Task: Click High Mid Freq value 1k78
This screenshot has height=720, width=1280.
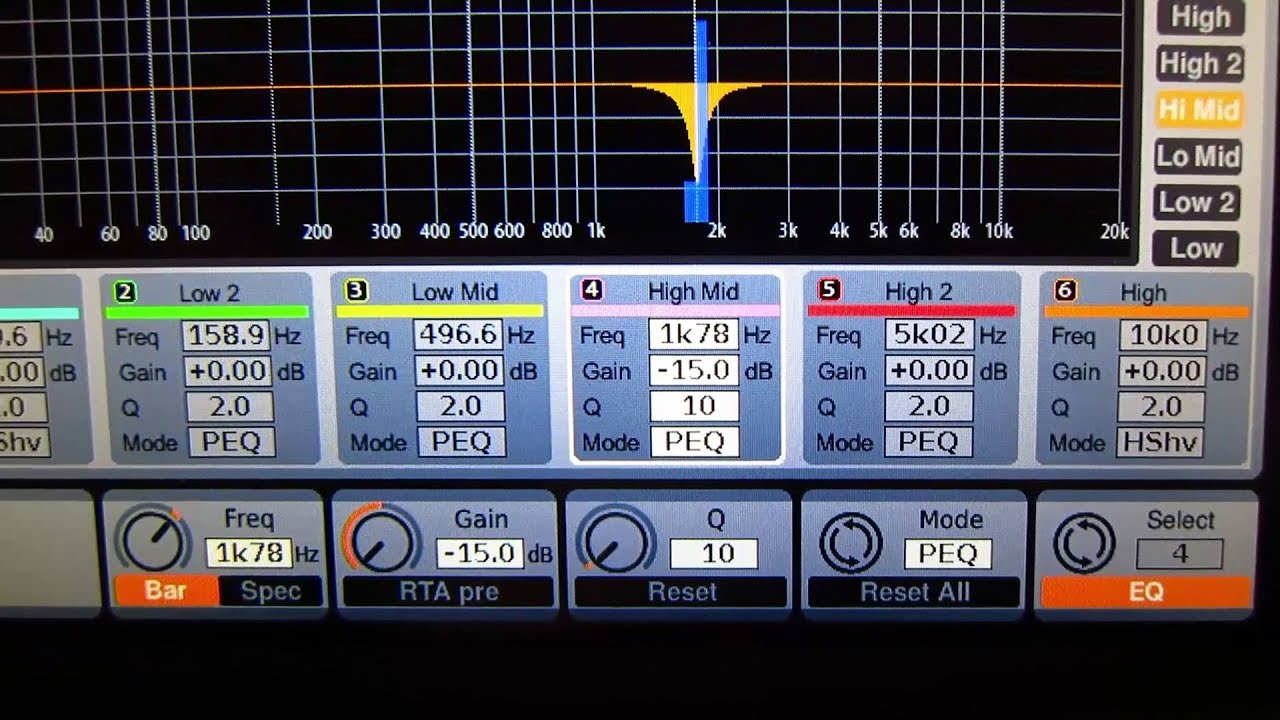Action: click(693, 334)
